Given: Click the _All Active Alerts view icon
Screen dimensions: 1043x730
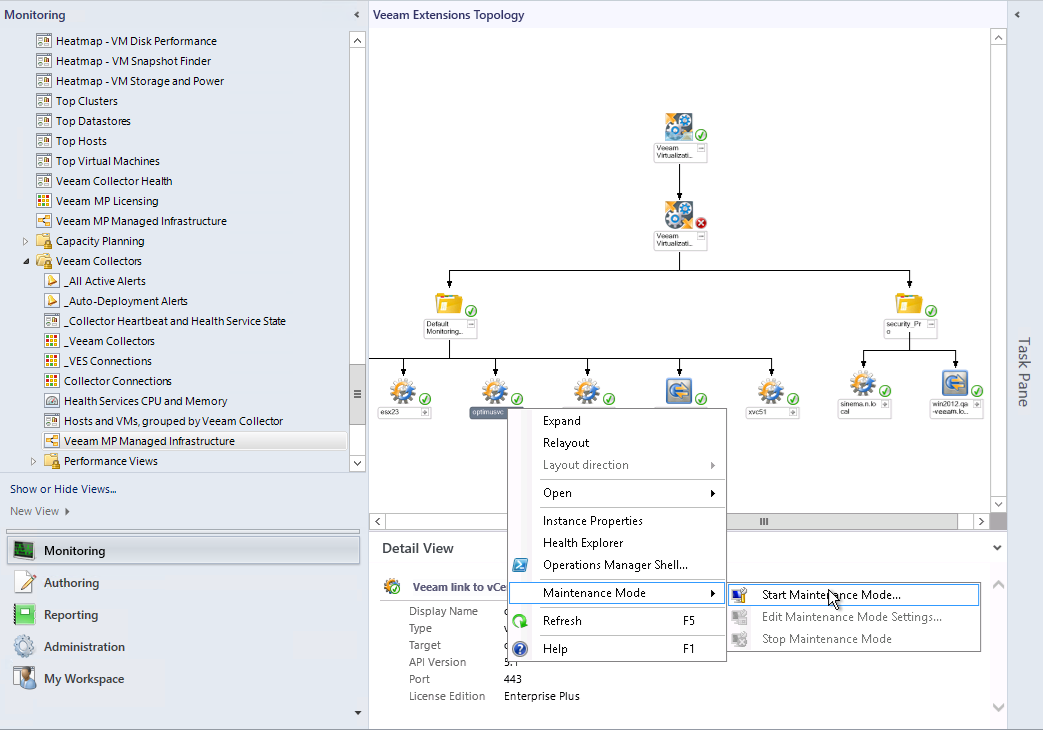Looking at the screenshot, I should [x=52, y=281].
